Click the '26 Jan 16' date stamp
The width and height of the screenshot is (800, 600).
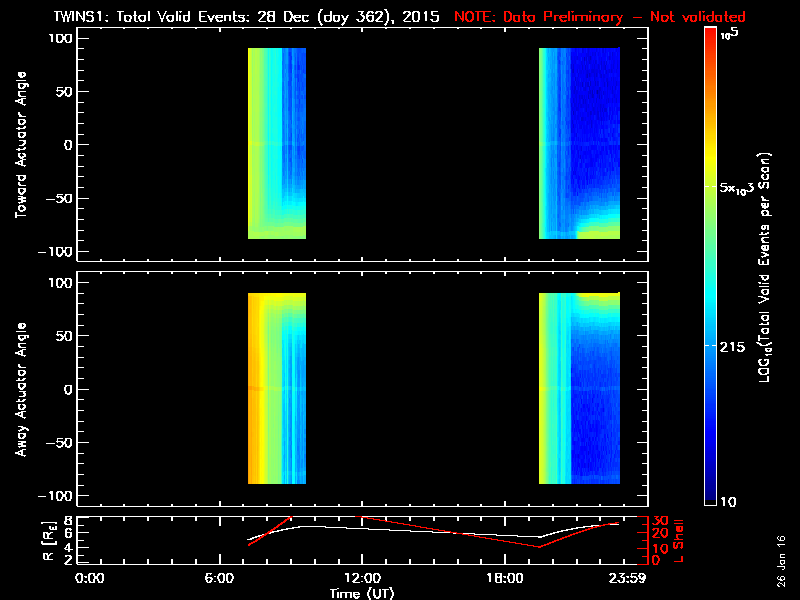pos(781,561)
